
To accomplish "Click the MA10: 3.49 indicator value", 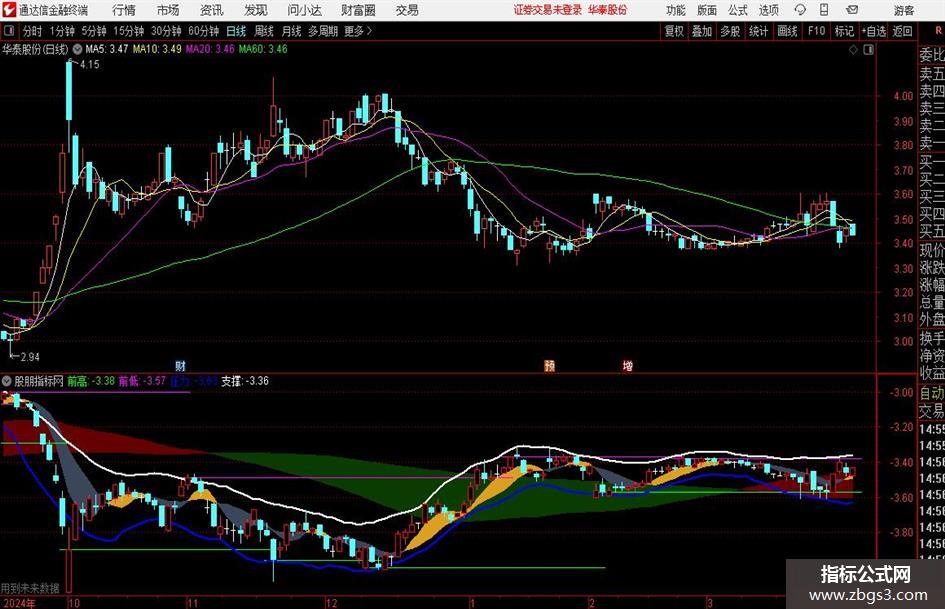I will [157, 49].
